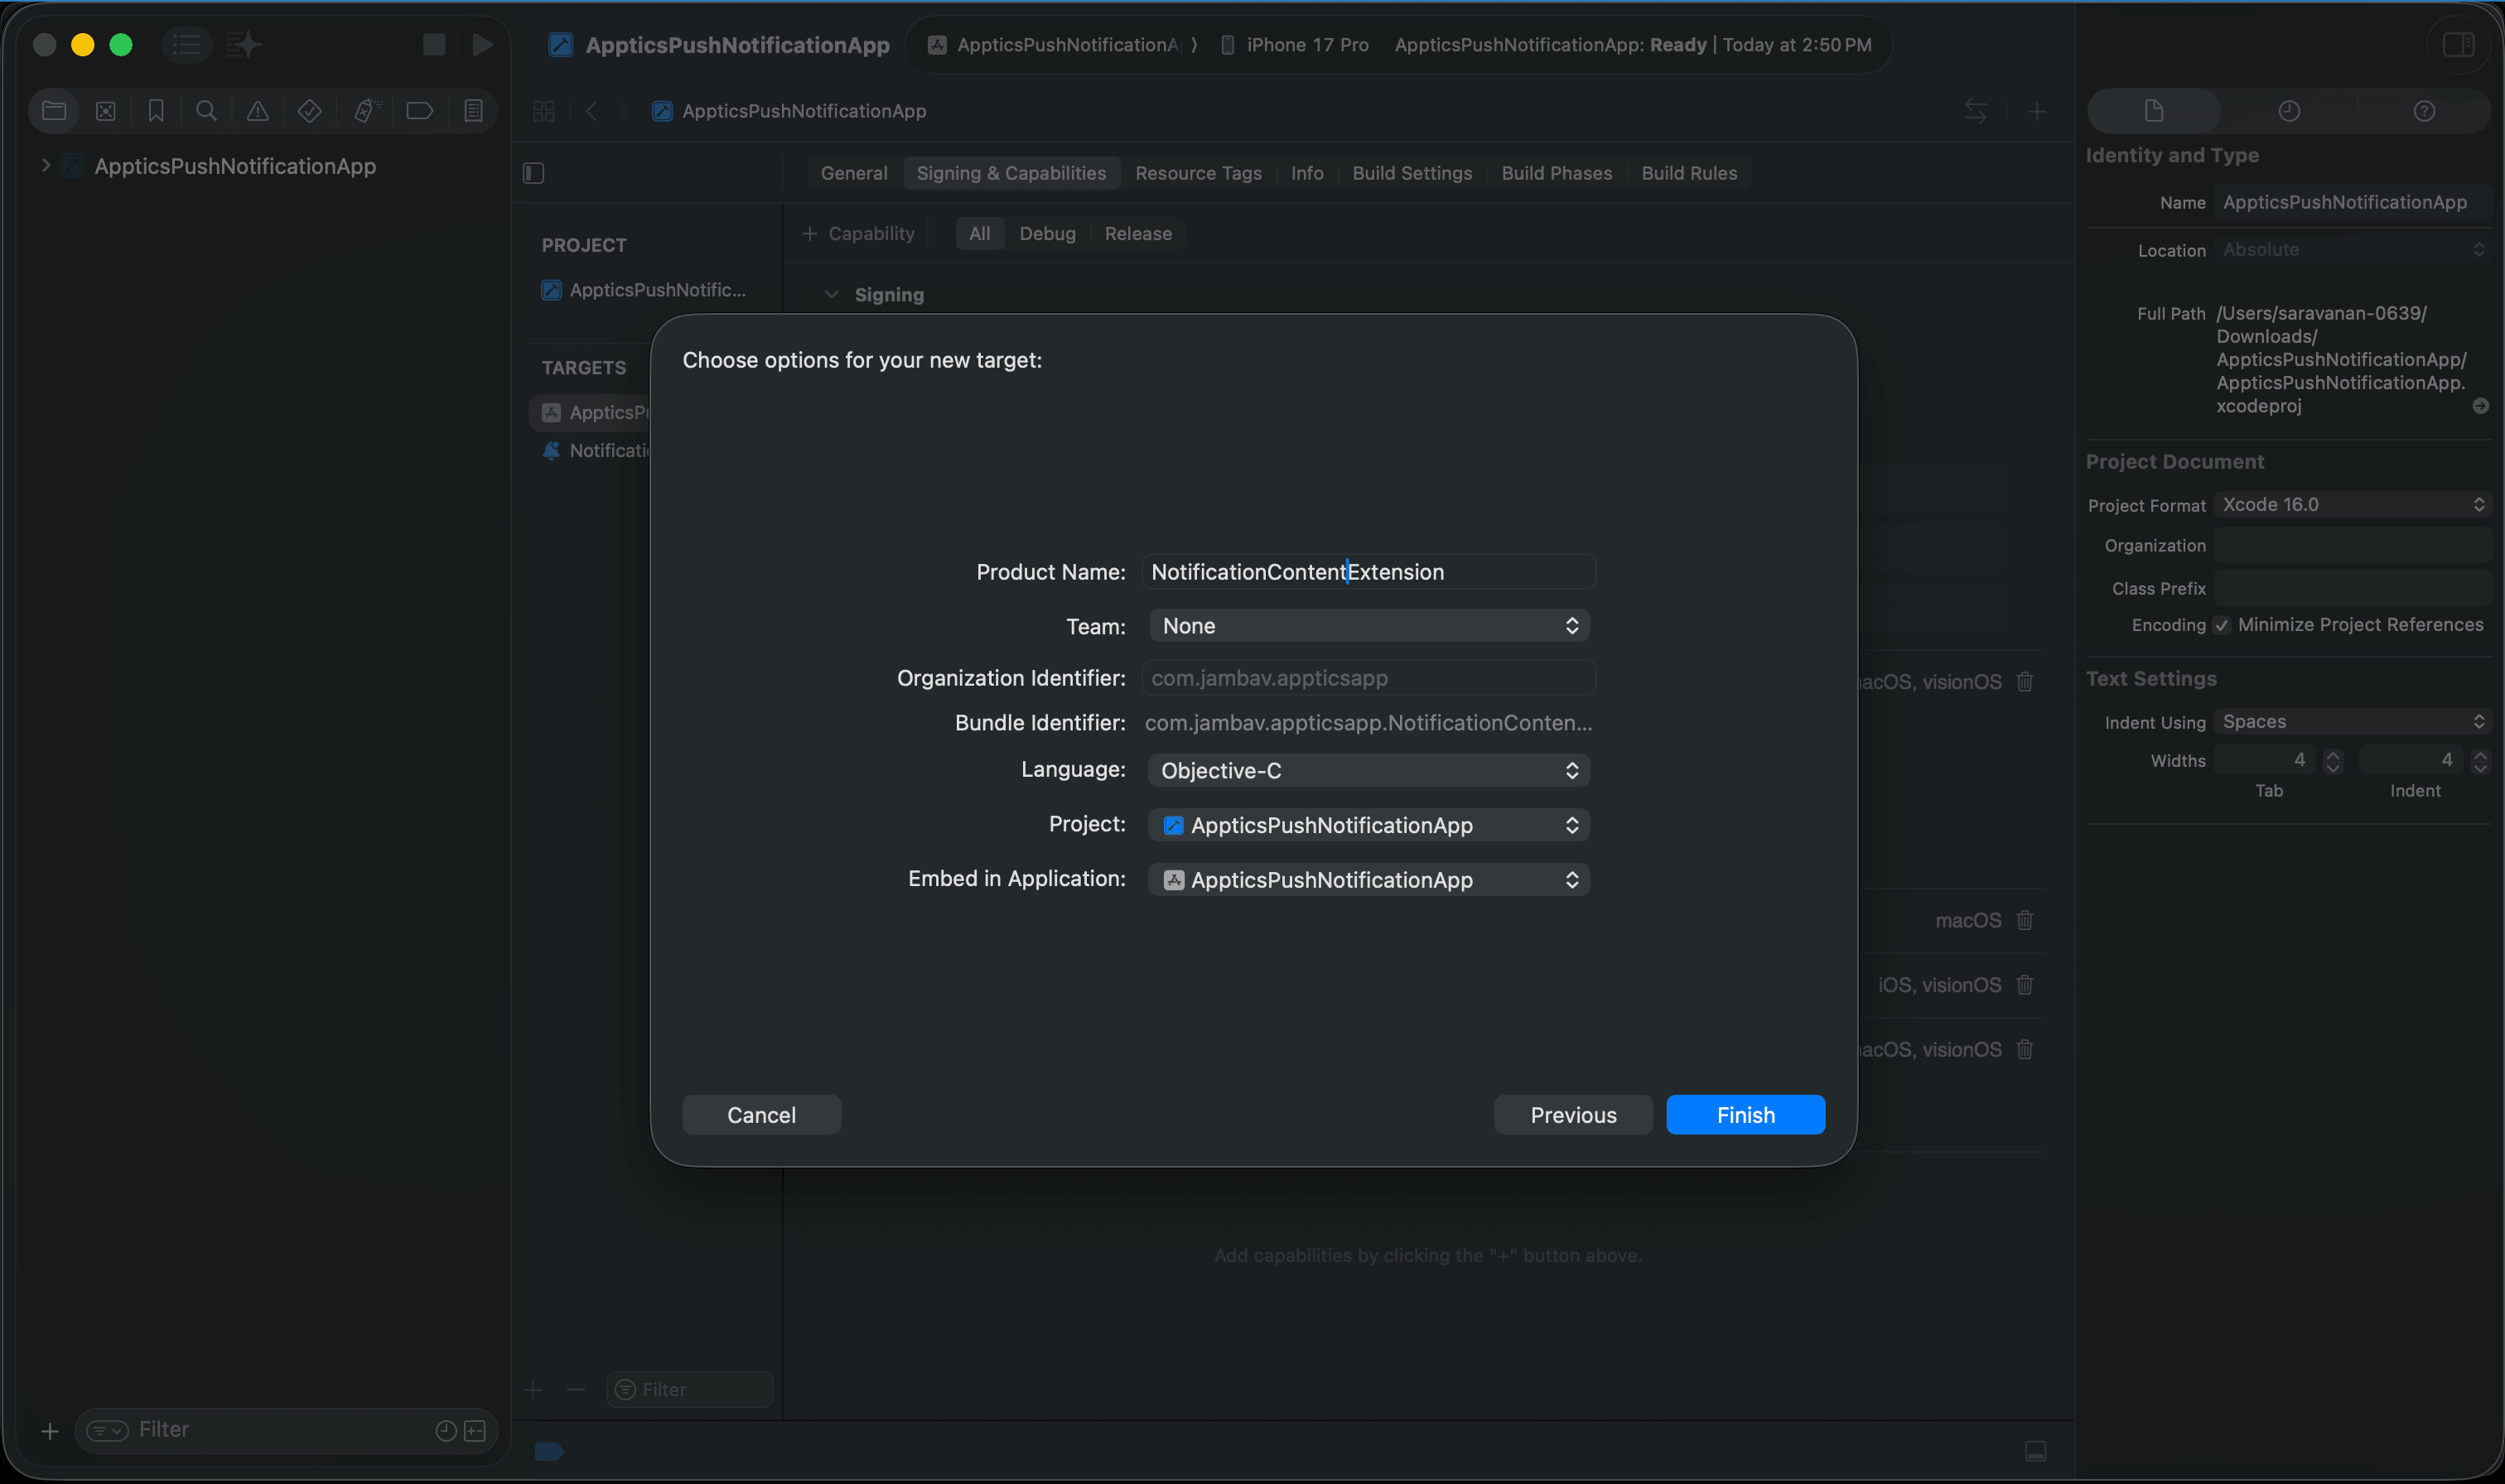
Task: Switch to the Build Settings tab
Action: click(1411, 173)
